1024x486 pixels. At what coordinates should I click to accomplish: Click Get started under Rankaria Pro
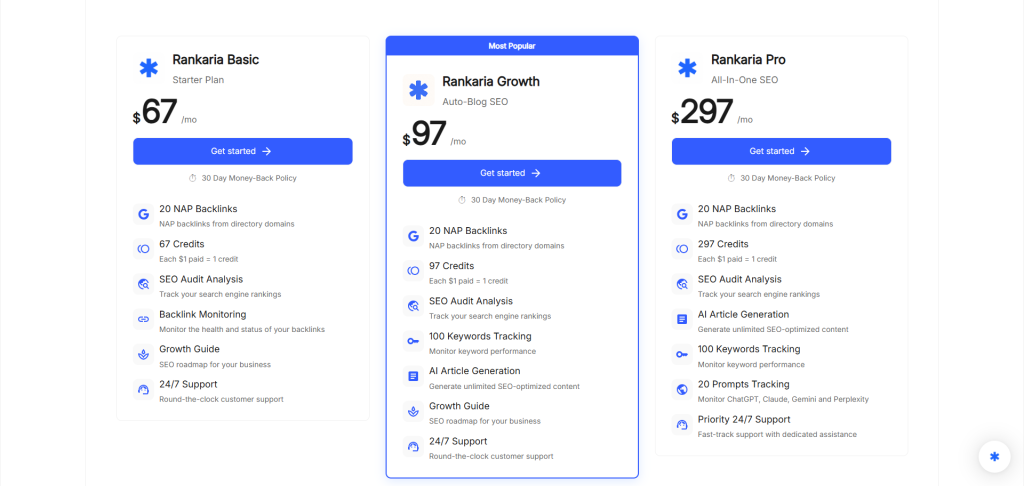[x=781, y=151]
